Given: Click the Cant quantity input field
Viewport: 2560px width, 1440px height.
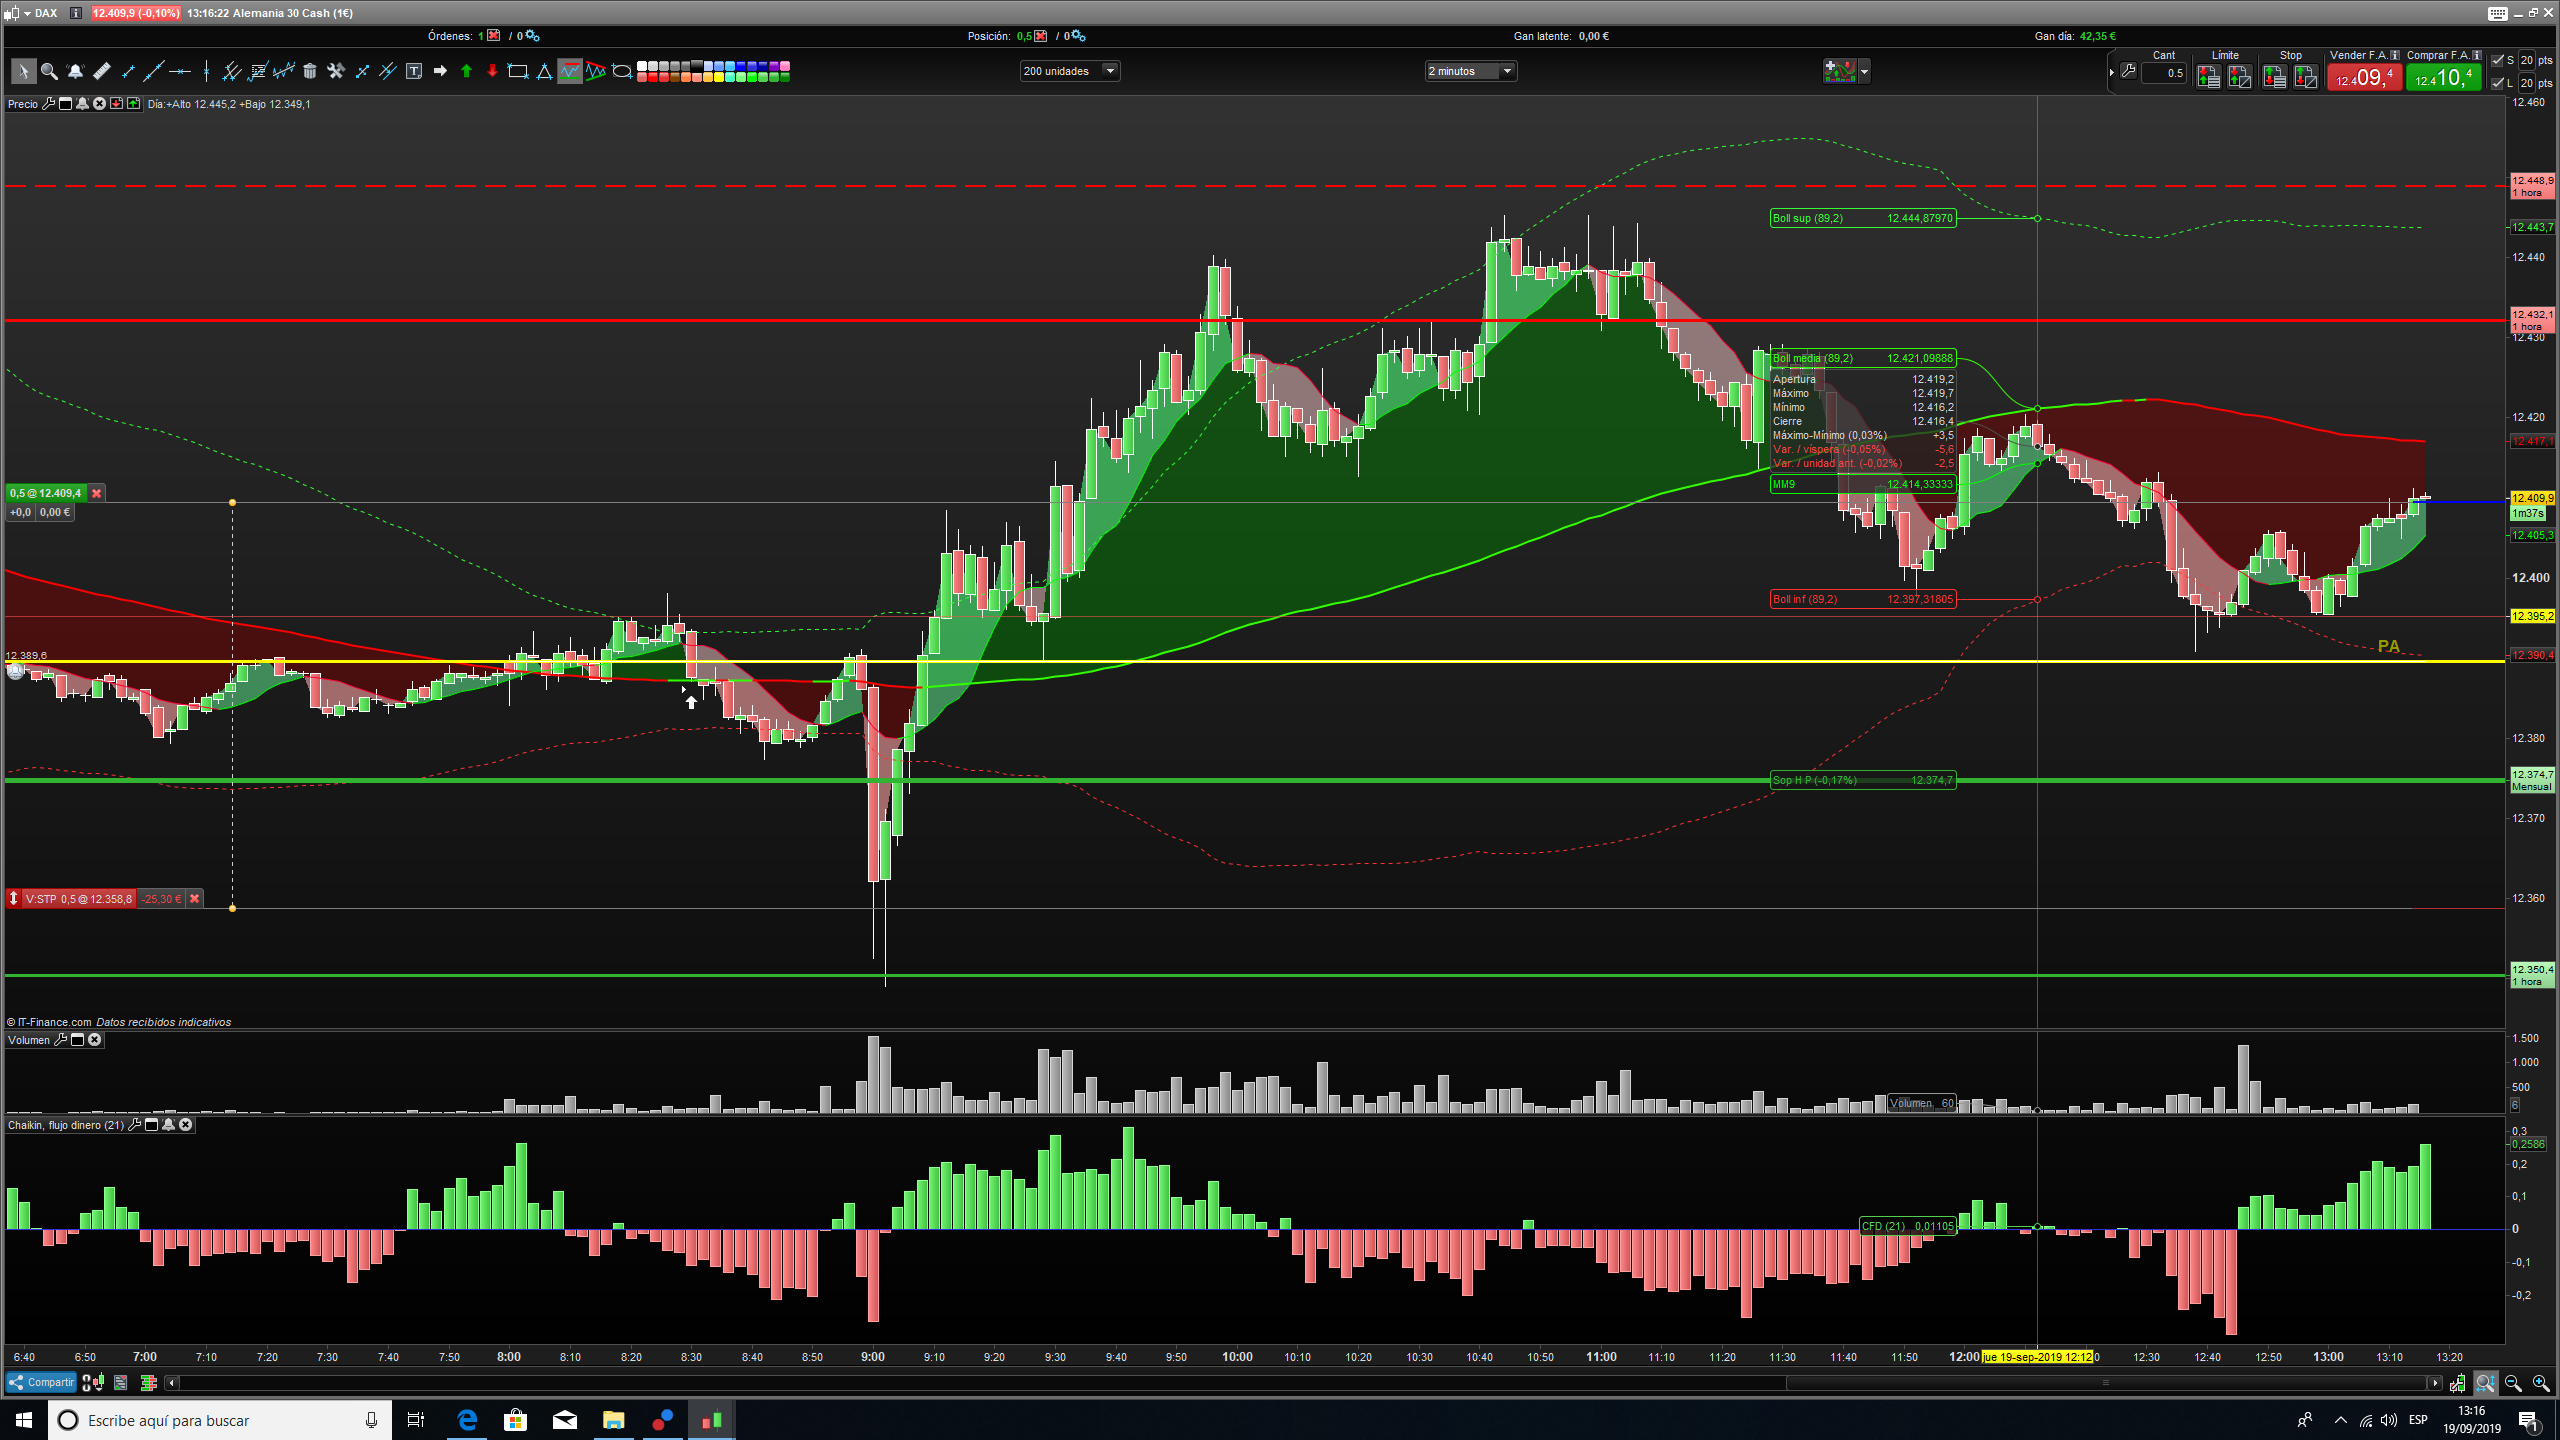Looking at the screenshot, I should [x=2164, y=73].
